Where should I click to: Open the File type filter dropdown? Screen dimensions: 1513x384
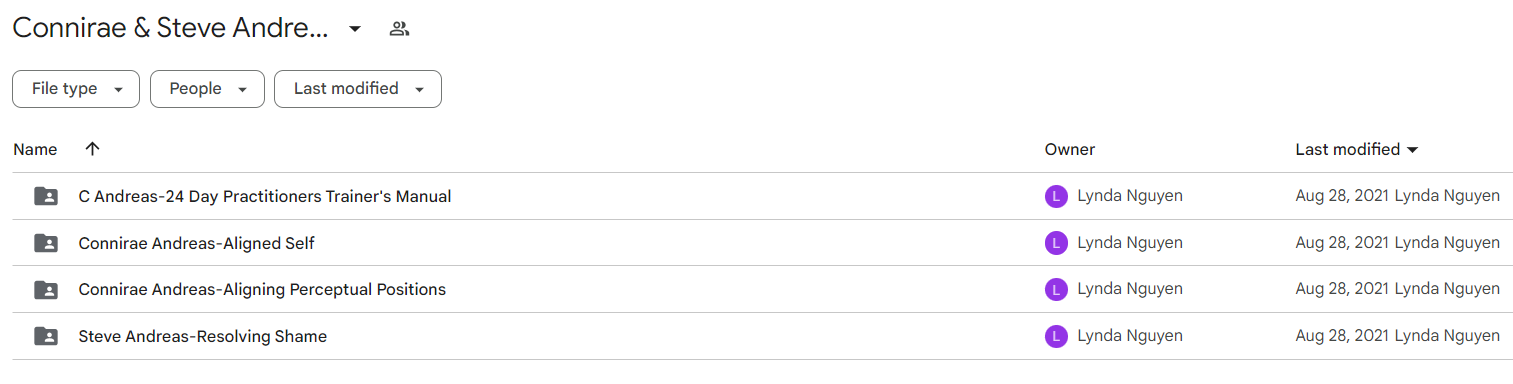pyautogui.click(x=75, y=89)
